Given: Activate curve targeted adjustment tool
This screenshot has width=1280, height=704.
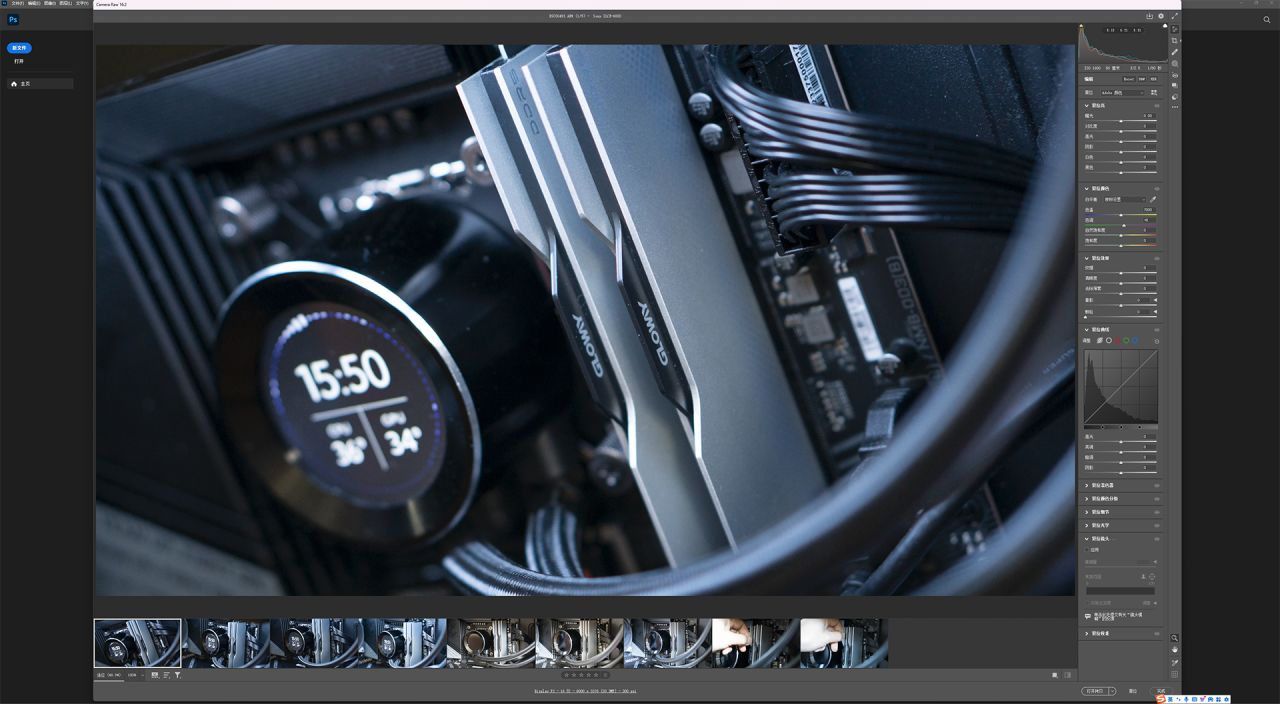Looking at the screenshot, I should pos(1157,341).
